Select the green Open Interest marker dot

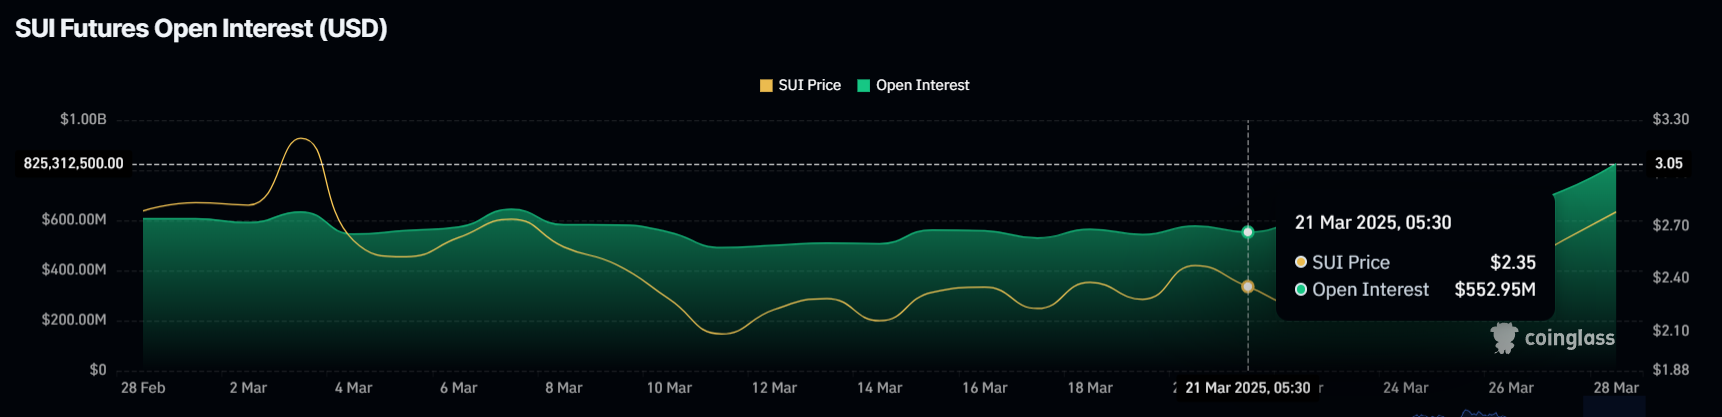coord(1247,232)
